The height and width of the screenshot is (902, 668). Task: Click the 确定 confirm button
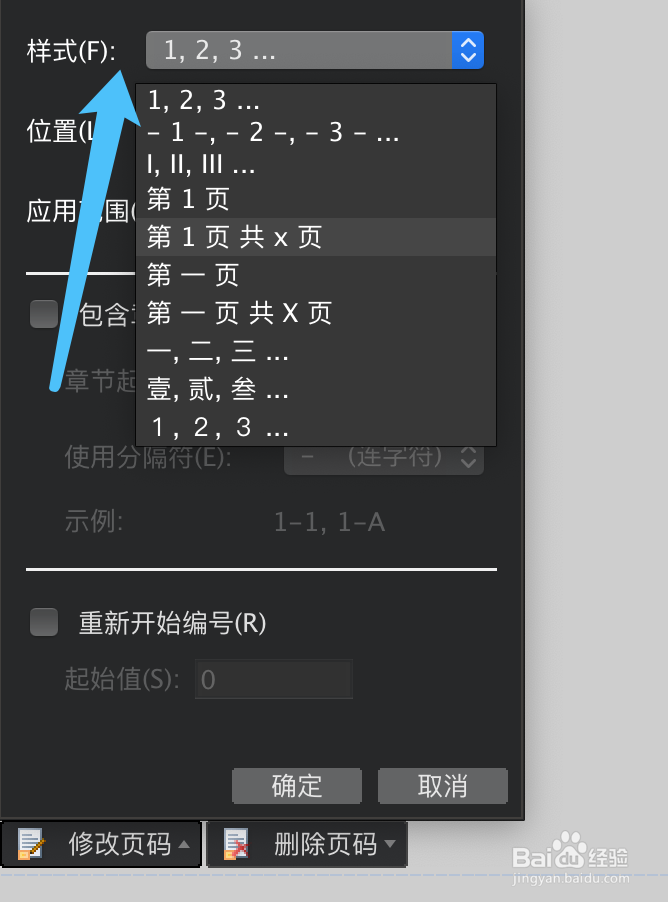[297, 786]
